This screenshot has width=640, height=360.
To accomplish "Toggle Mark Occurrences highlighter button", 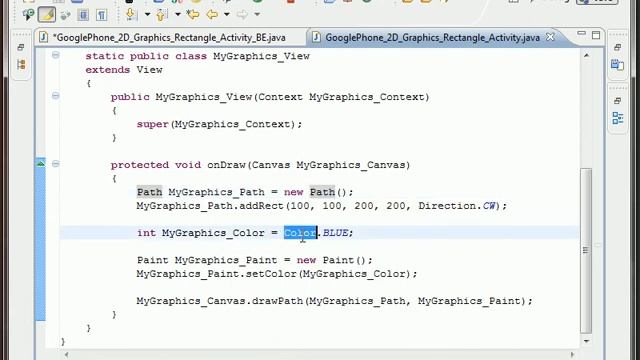I will 47,15.
